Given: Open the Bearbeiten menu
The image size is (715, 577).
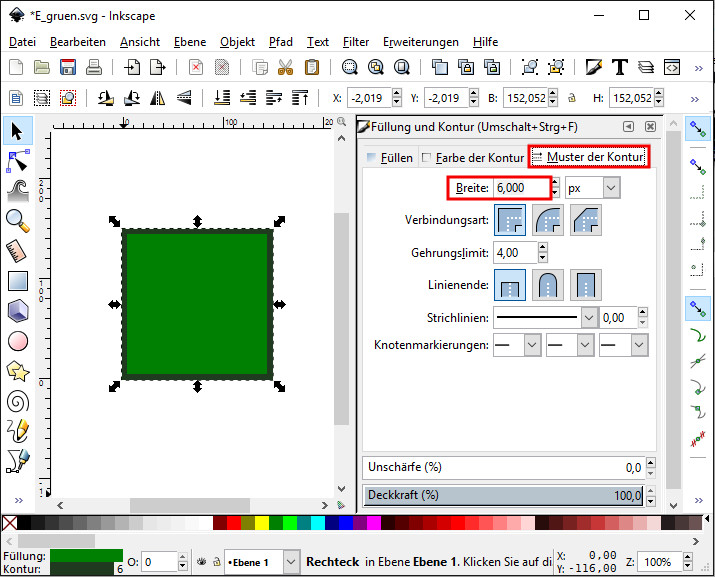Looking at the screenshot, I should point(78,42).
